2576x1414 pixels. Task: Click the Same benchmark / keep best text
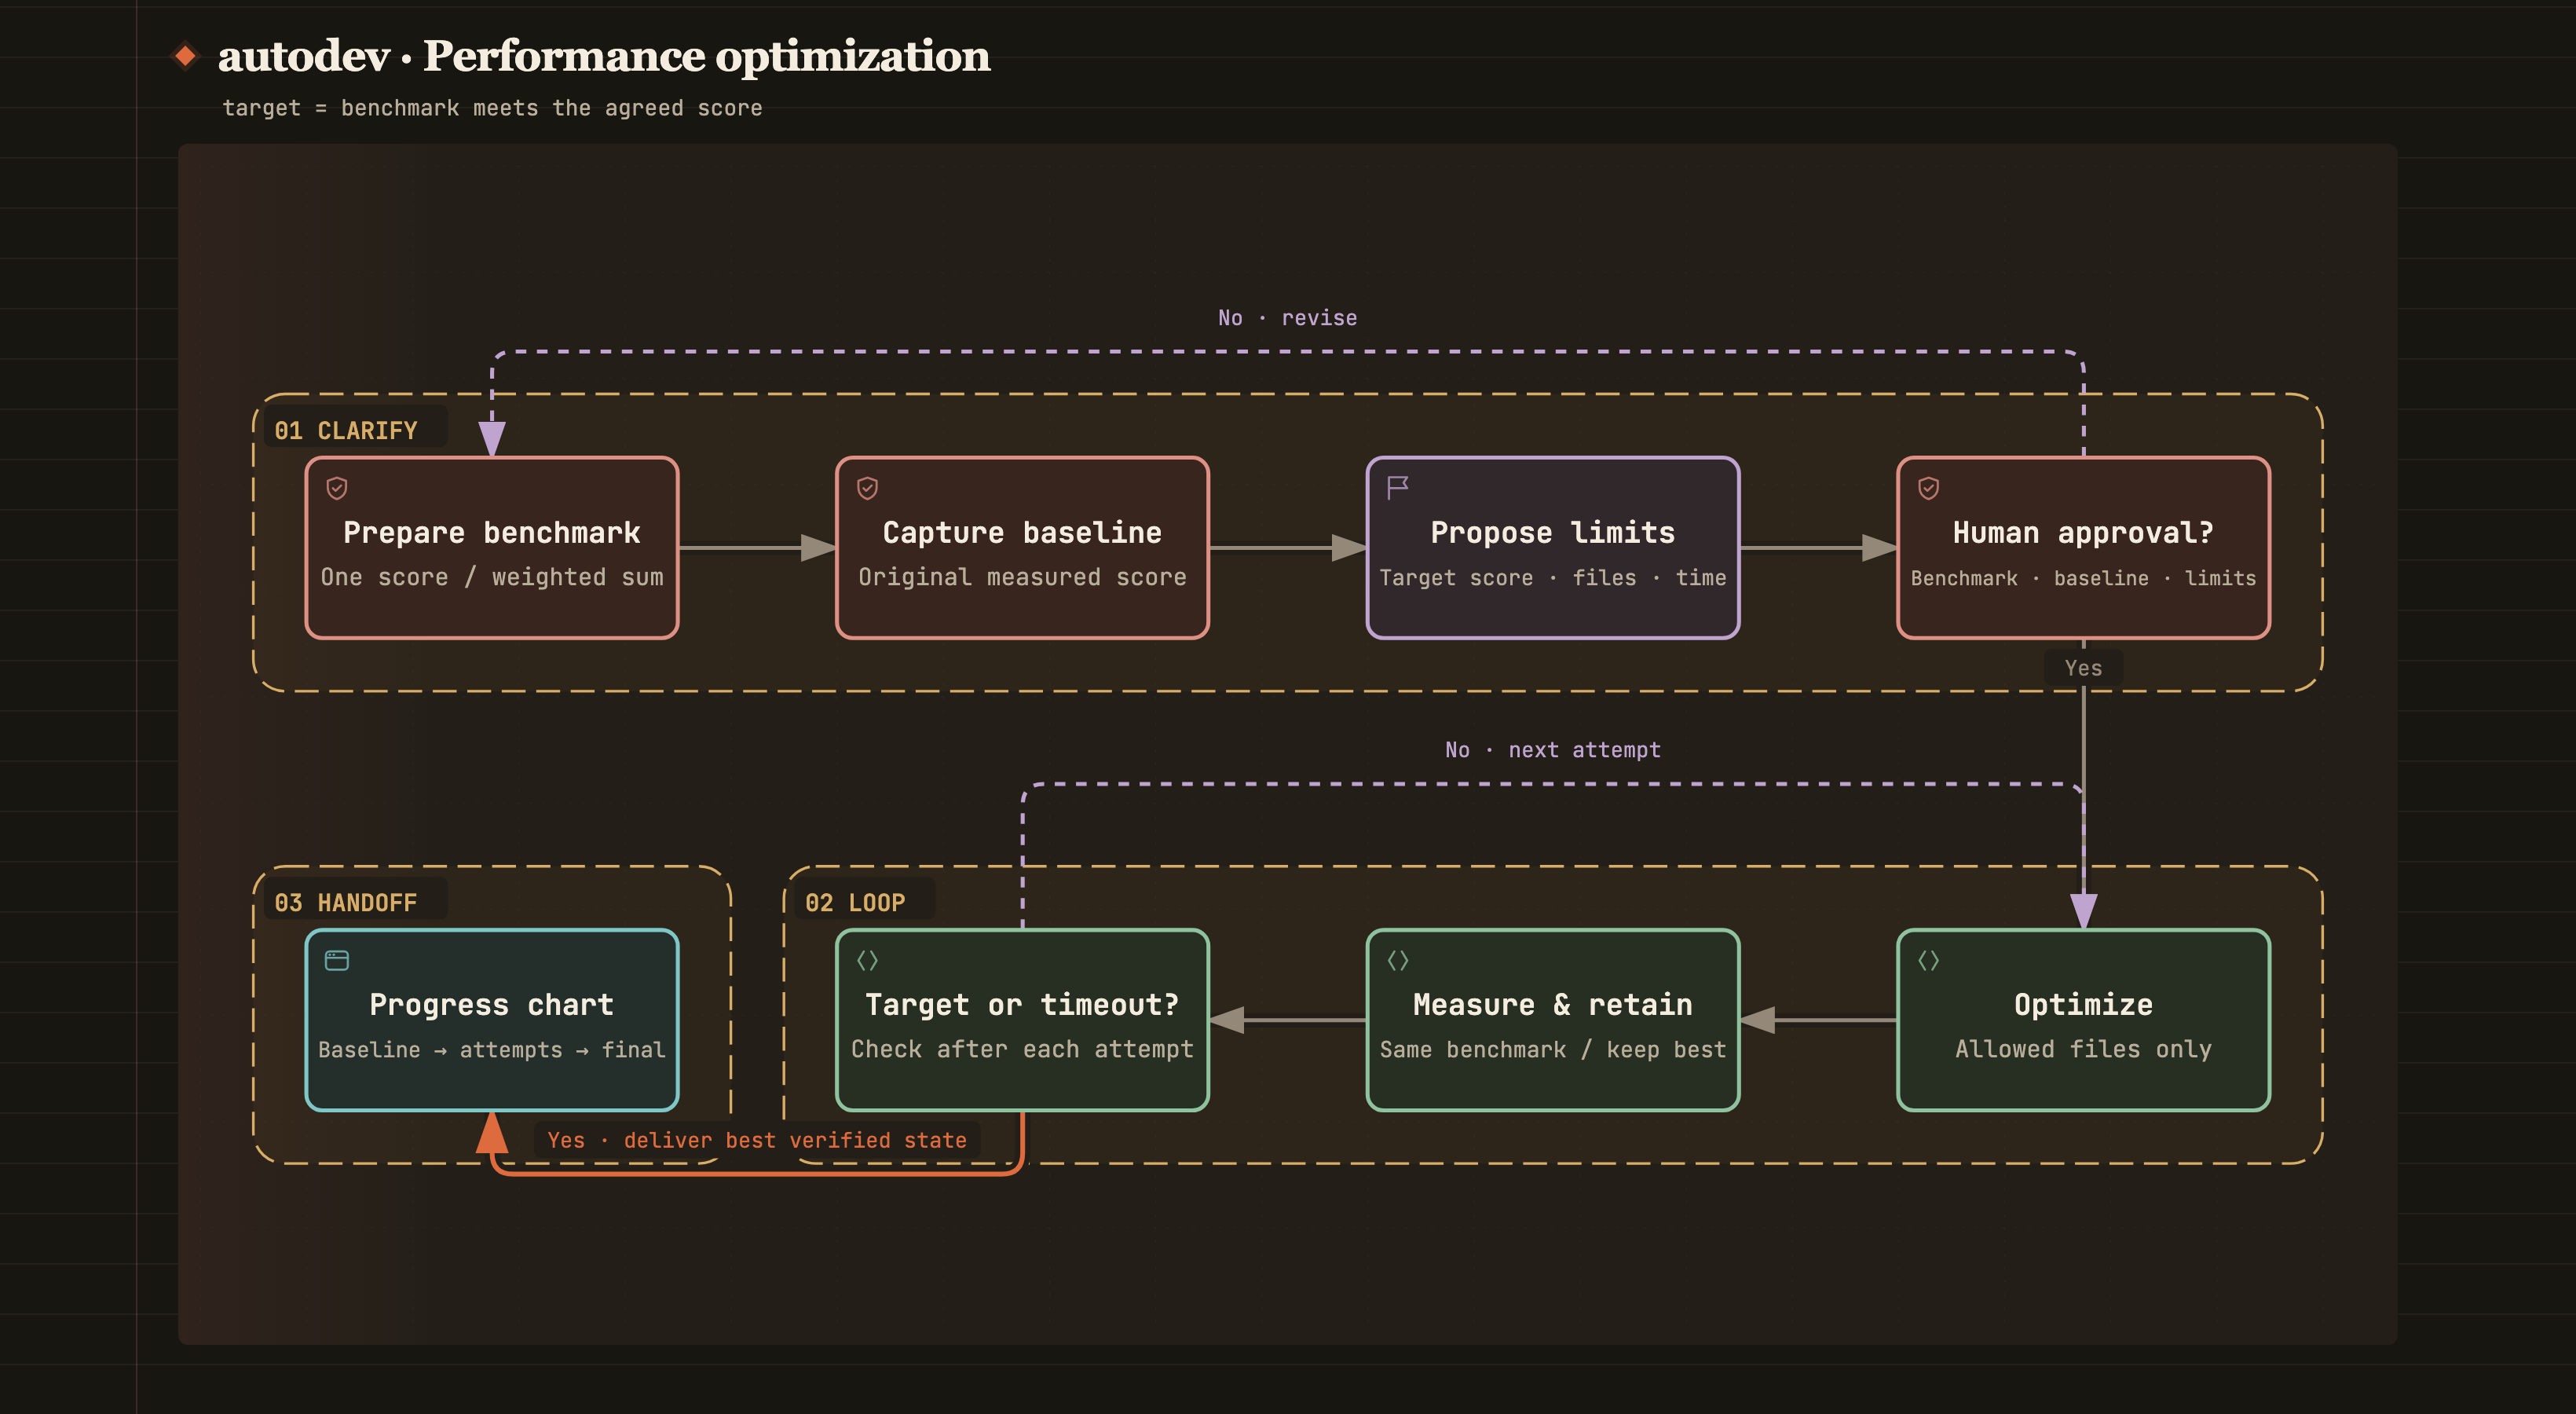tap(1553, 1049)
